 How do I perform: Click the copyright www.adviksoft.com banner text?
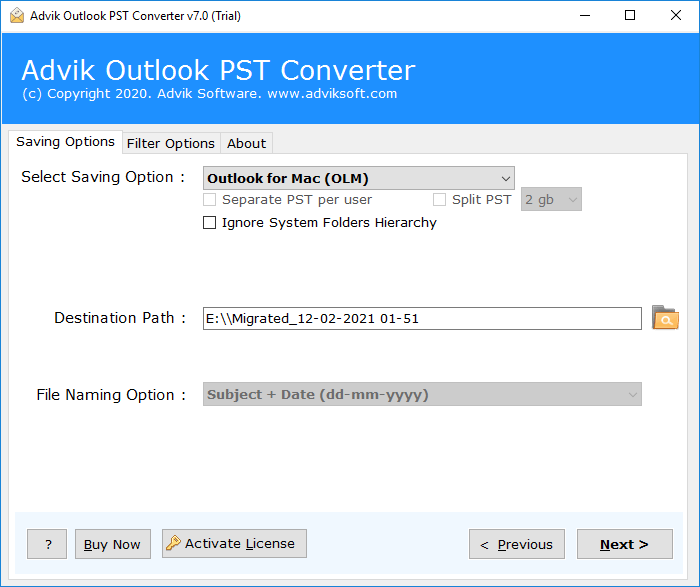(209, 94)
